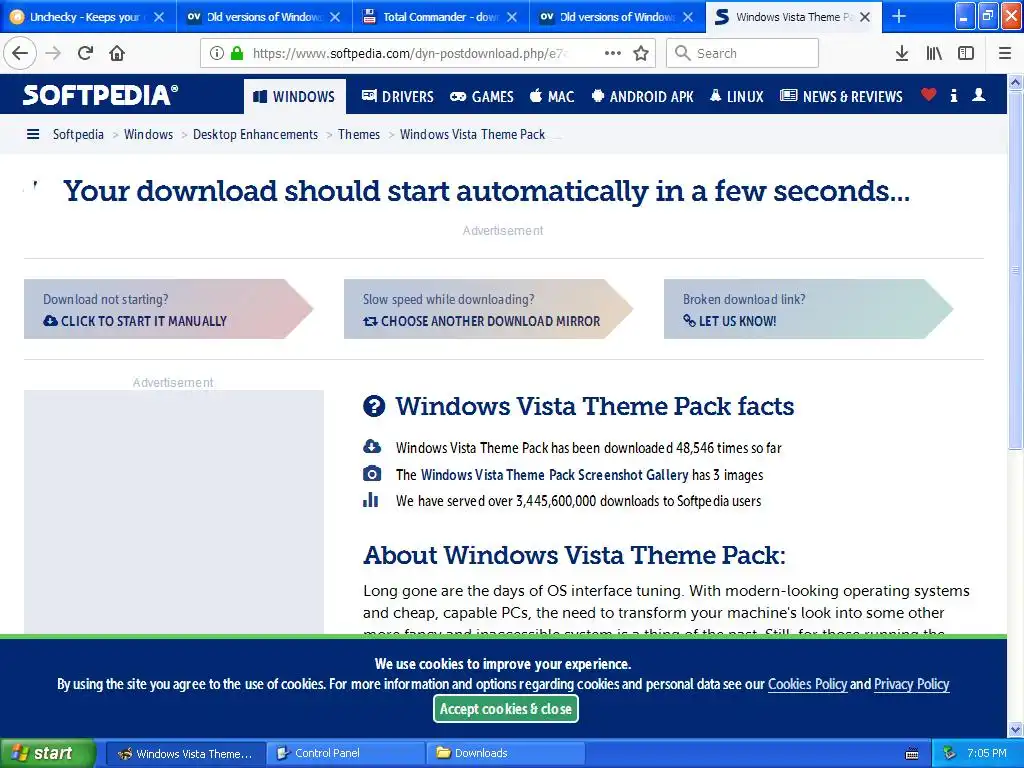1024x768 pixels.
Task: Bookmark this page with the star
Action: coord(641,53)
